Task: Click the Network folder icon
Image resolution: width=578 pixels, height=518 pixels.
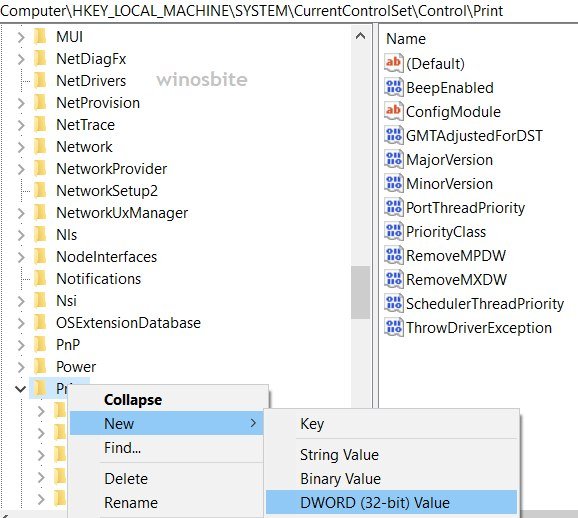Action: coord(40,147)
